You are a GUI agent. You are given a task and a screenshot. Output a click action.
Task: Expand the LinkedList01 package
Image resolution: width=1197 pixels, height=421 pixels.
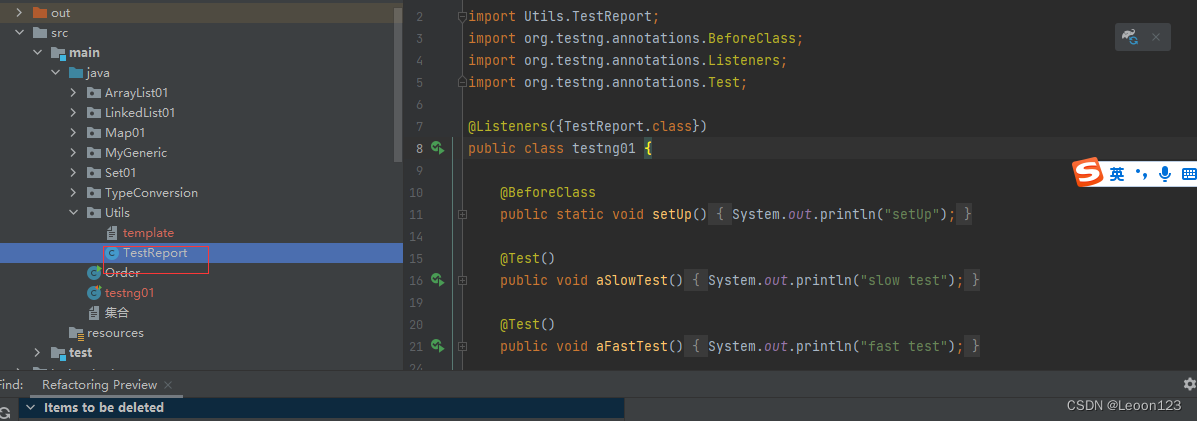pos(73,112)
